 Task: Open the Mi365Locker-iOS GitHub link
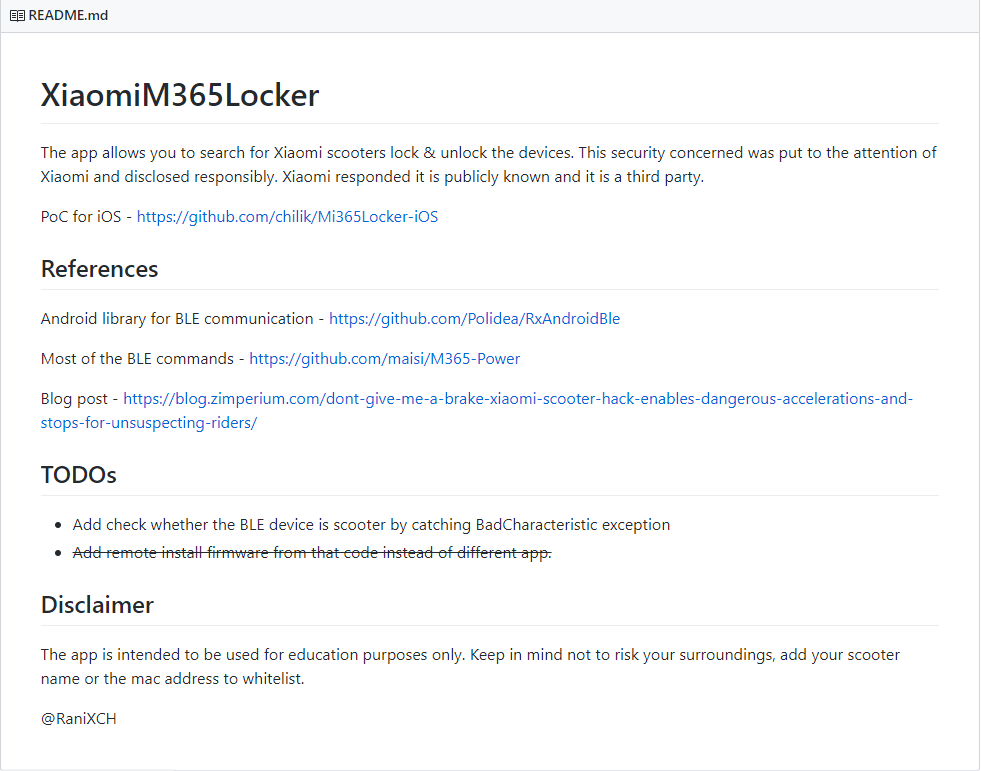pyautogui.click(x=287, y=217)
